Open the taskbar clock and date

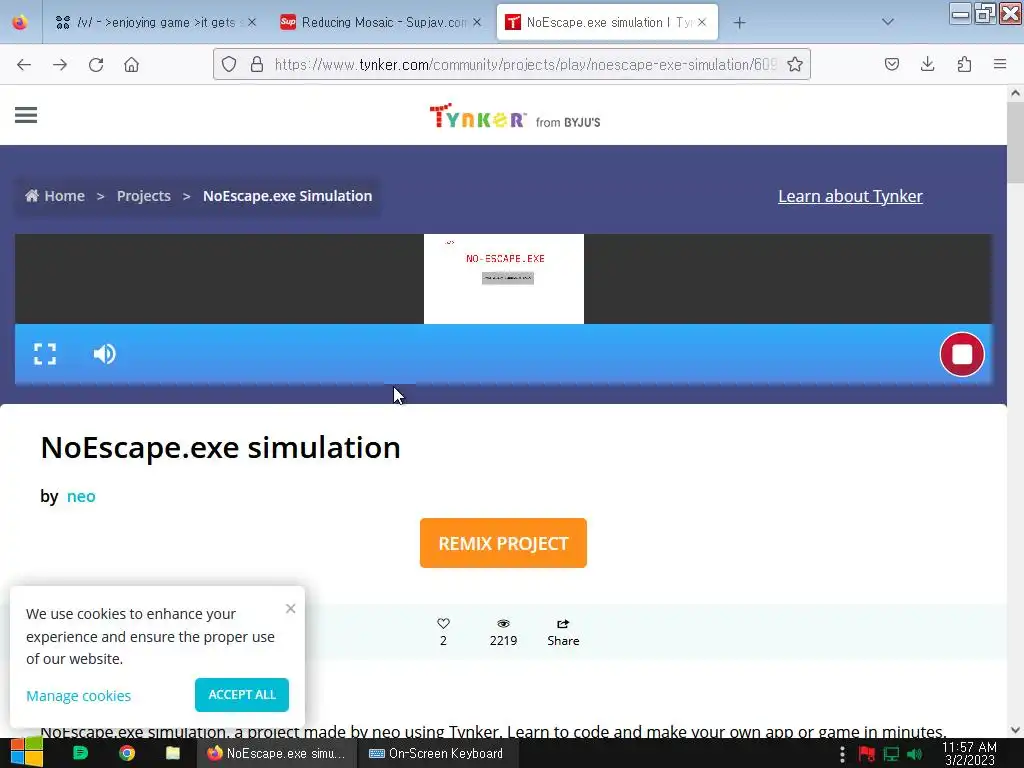[969, 754]
